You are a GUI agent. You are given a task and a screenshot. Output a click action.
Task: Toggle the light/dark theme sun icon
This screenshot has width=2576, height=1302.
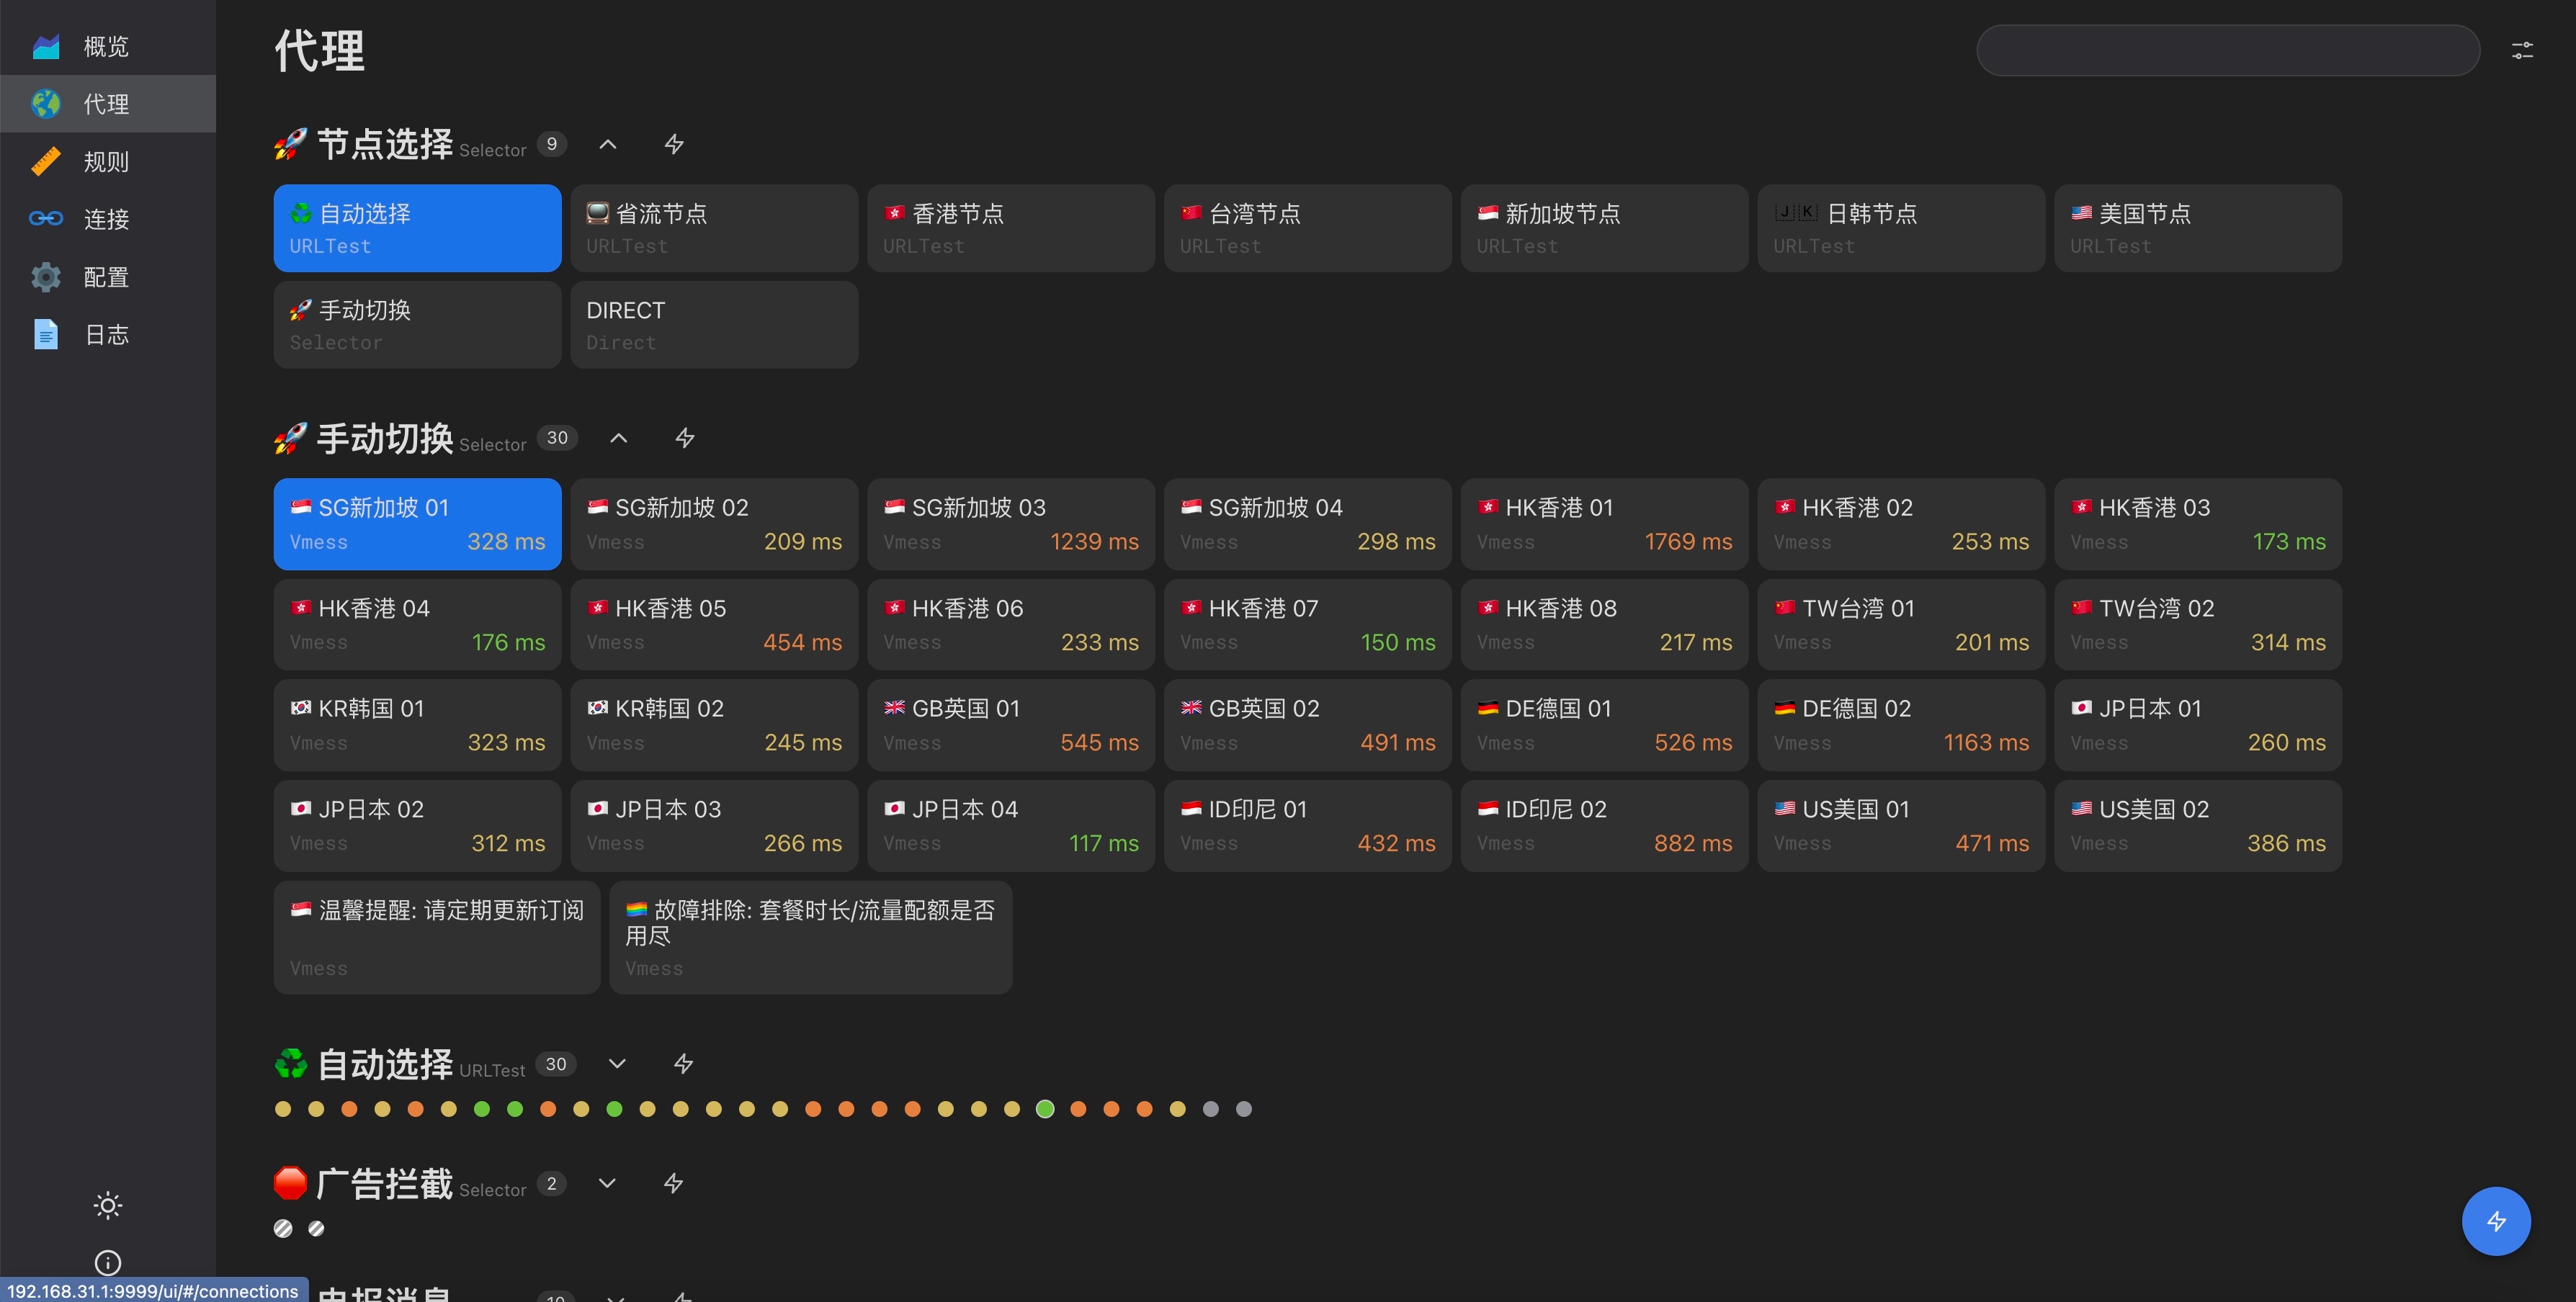click(x=108, y=1205)
